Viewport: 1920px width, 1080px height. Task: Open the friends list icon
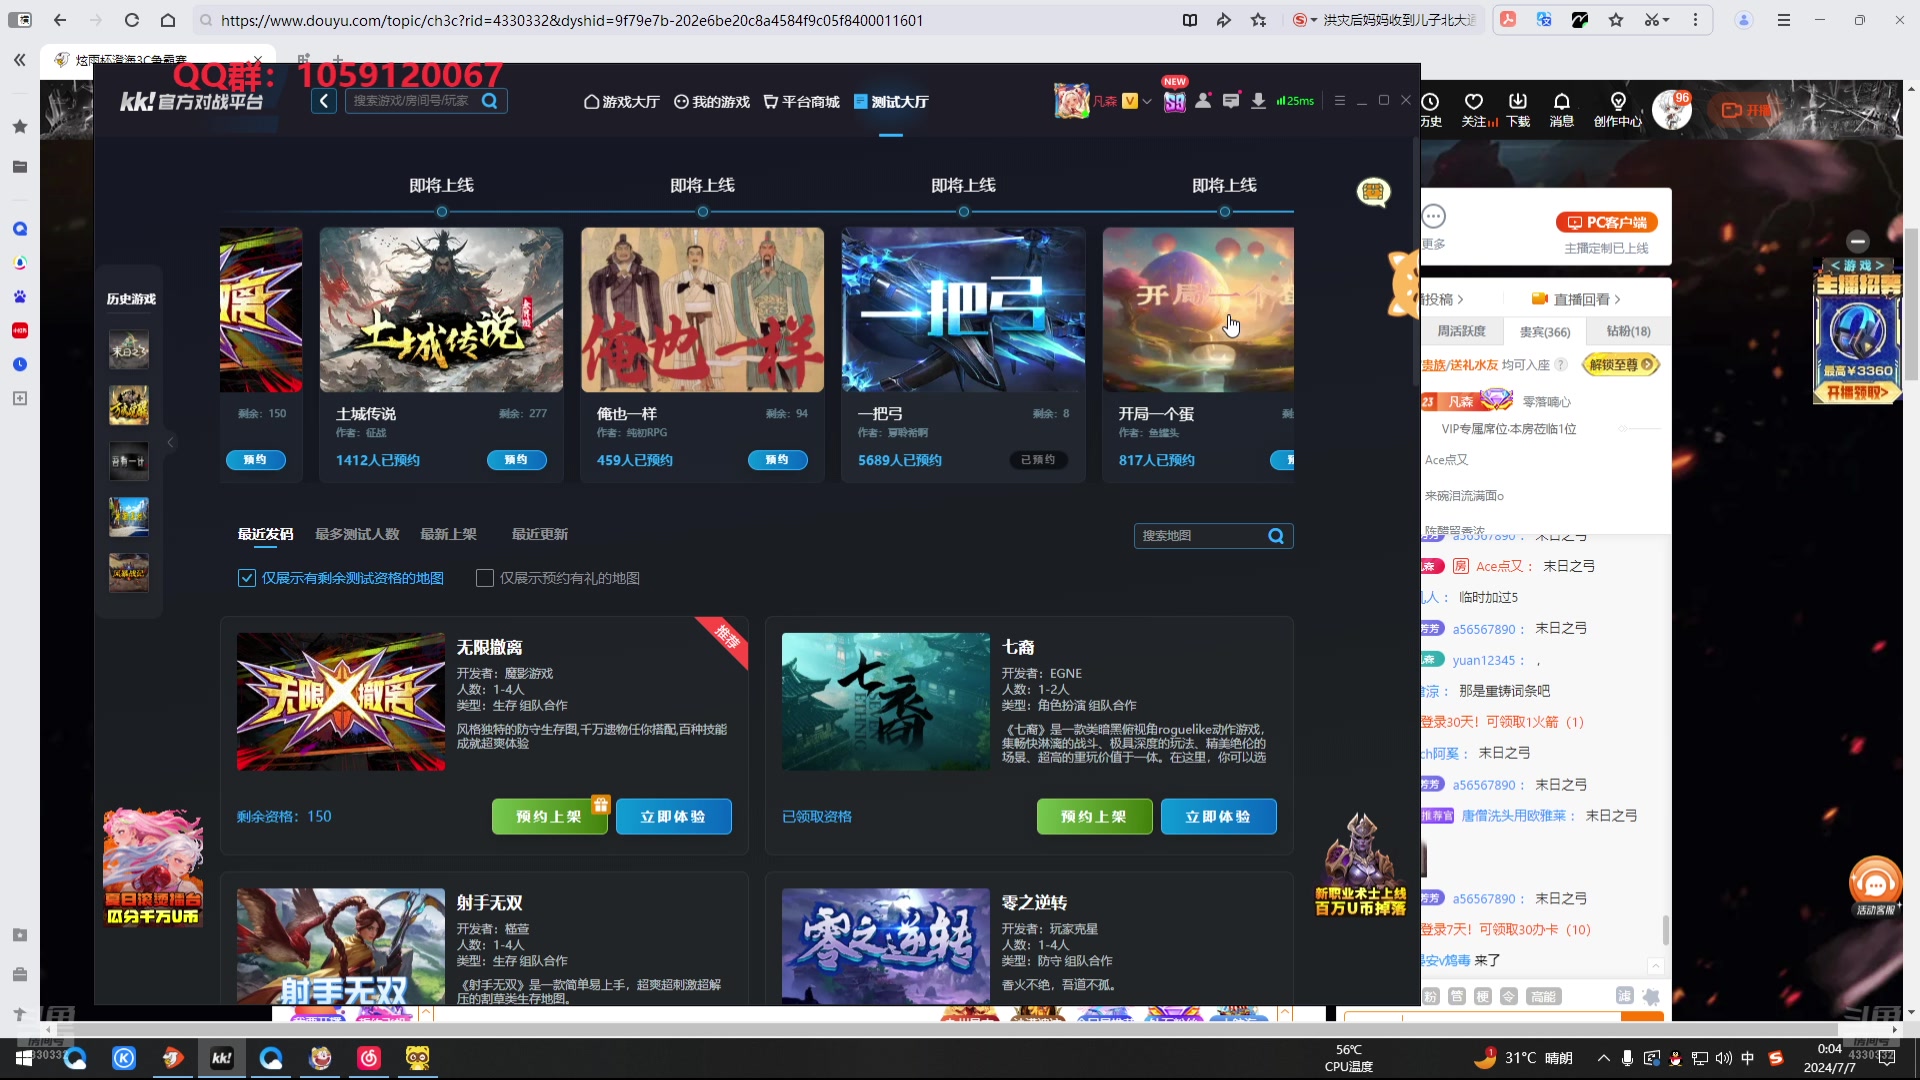(x=1203, y=101)
